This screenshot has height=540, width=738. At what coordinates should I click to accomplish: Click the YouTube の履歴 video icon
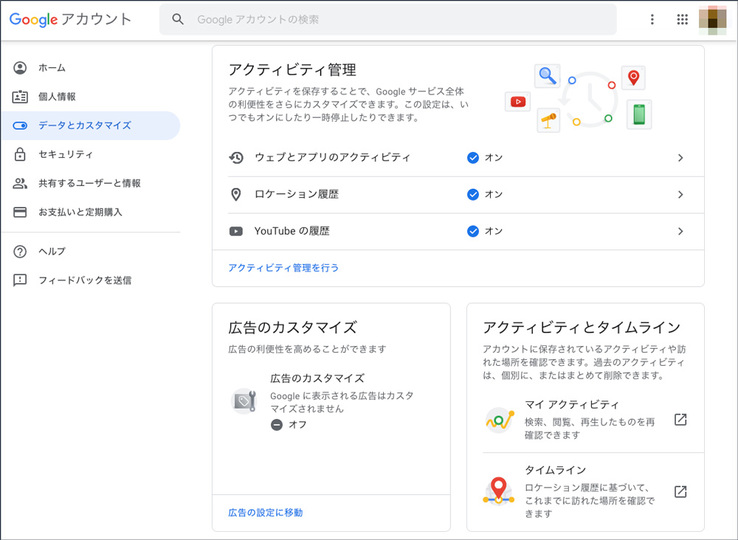point(236,231)
